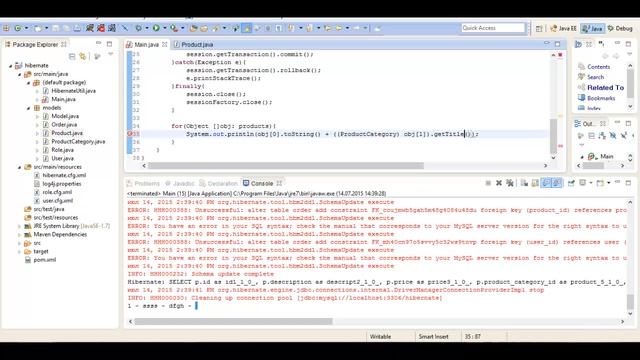
Task: Click the Sort icon in Outline view
Action: [x=602, y=136]
